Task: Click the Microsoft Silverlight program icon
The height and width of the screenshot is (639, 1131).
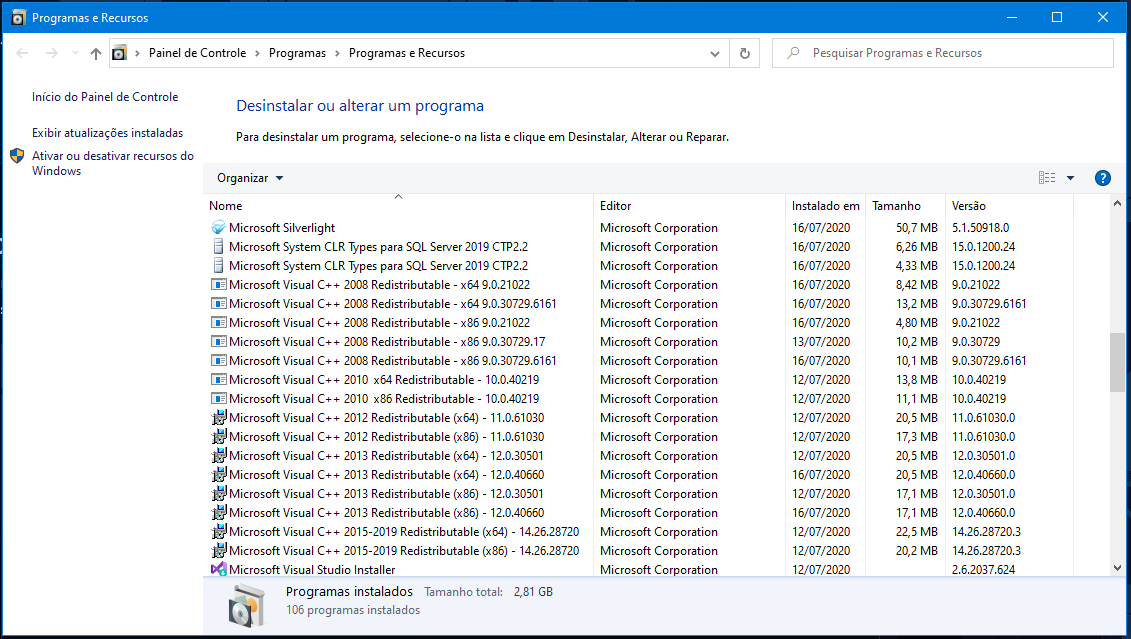Action: [219, 227]
